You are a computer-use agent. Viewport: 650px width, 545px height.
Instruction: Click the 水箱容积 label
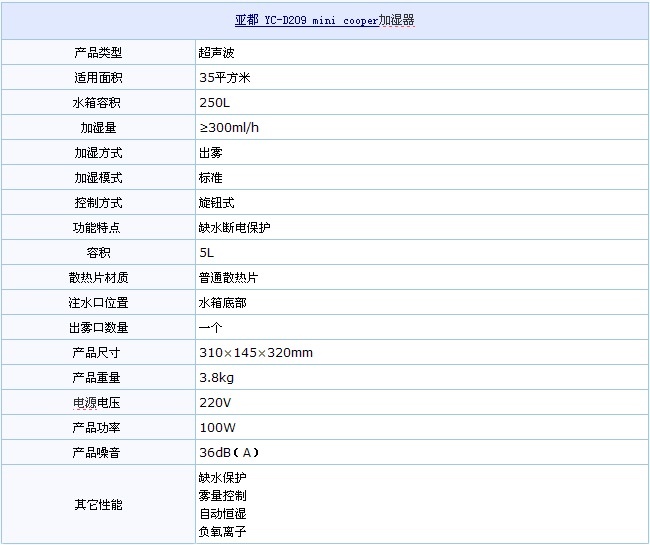pos(98,103)
